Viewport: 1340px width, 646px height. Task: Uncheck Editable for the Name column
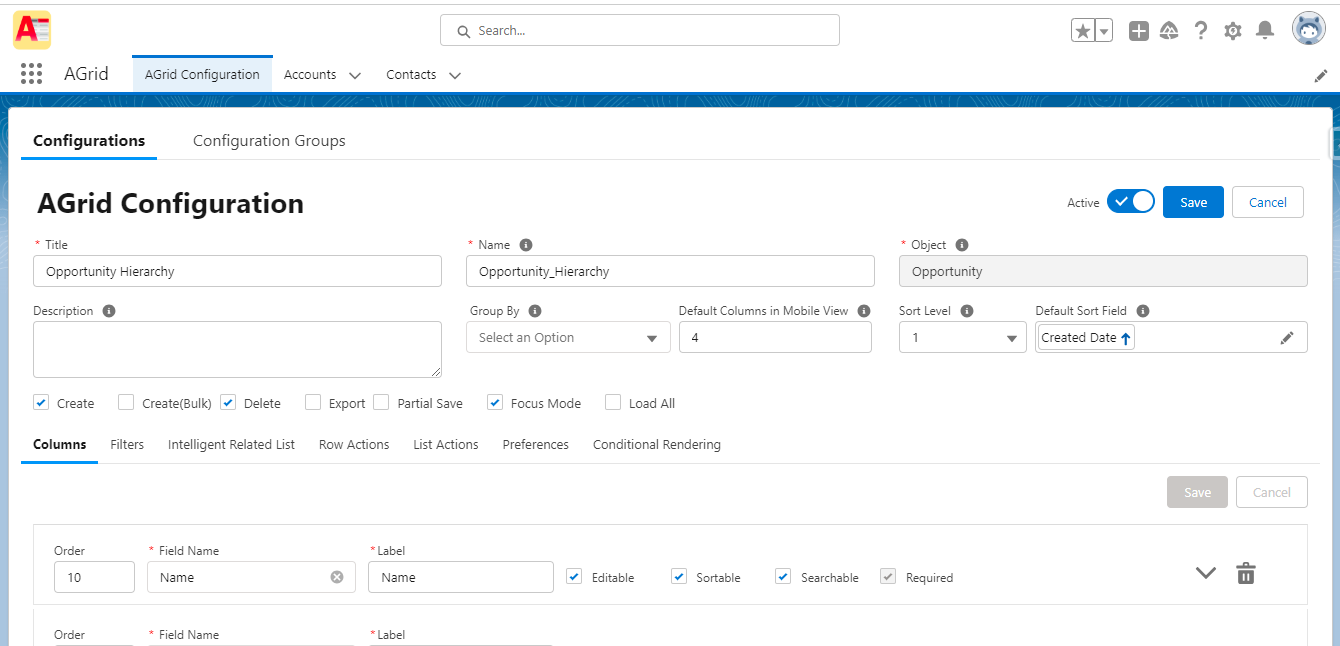(574, 576)
